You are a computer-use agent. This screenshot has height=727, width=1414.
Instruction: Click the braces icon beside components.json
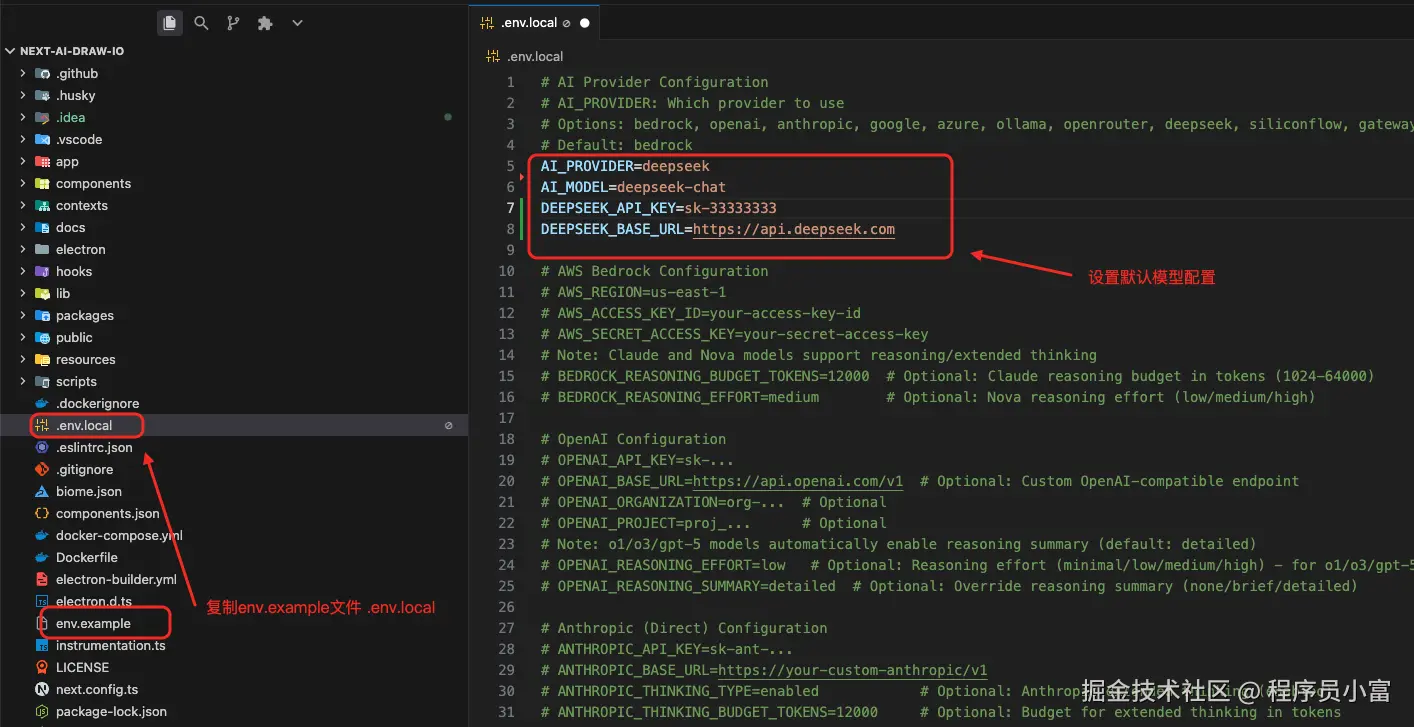tap(42, 513)
